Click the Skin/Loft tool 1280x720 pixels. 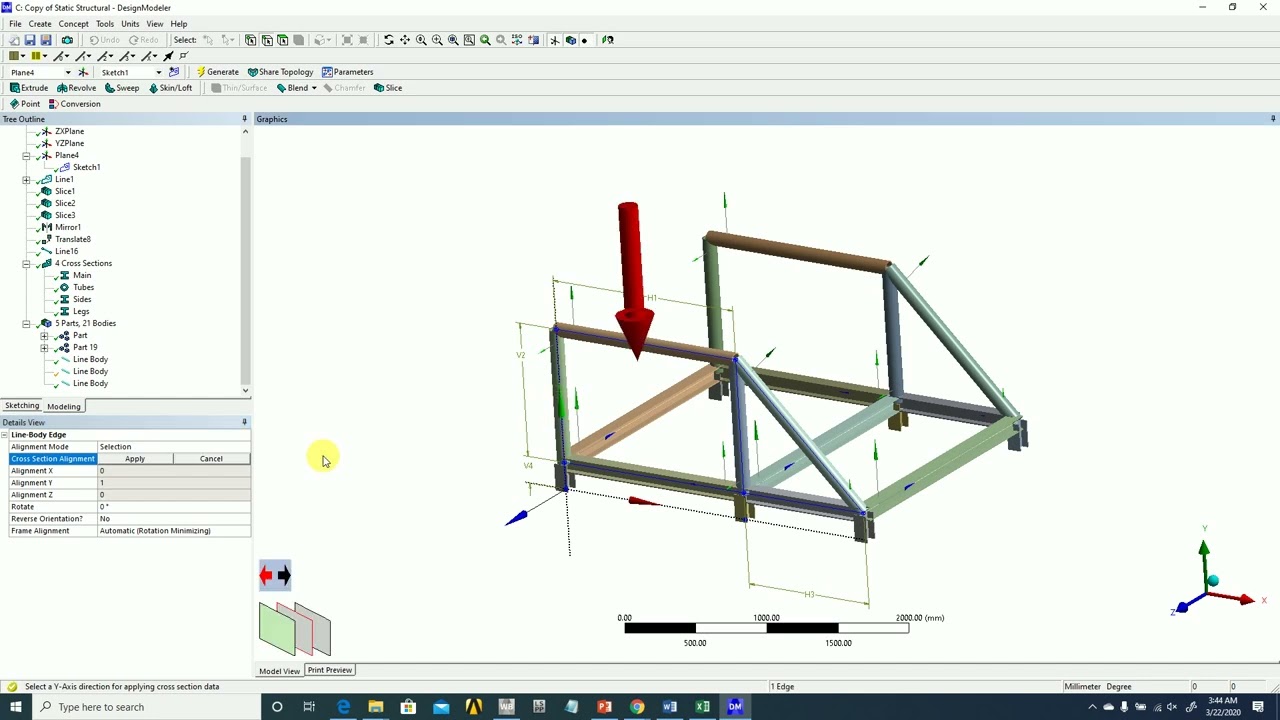pyautogui.click(x=170, y=88)
